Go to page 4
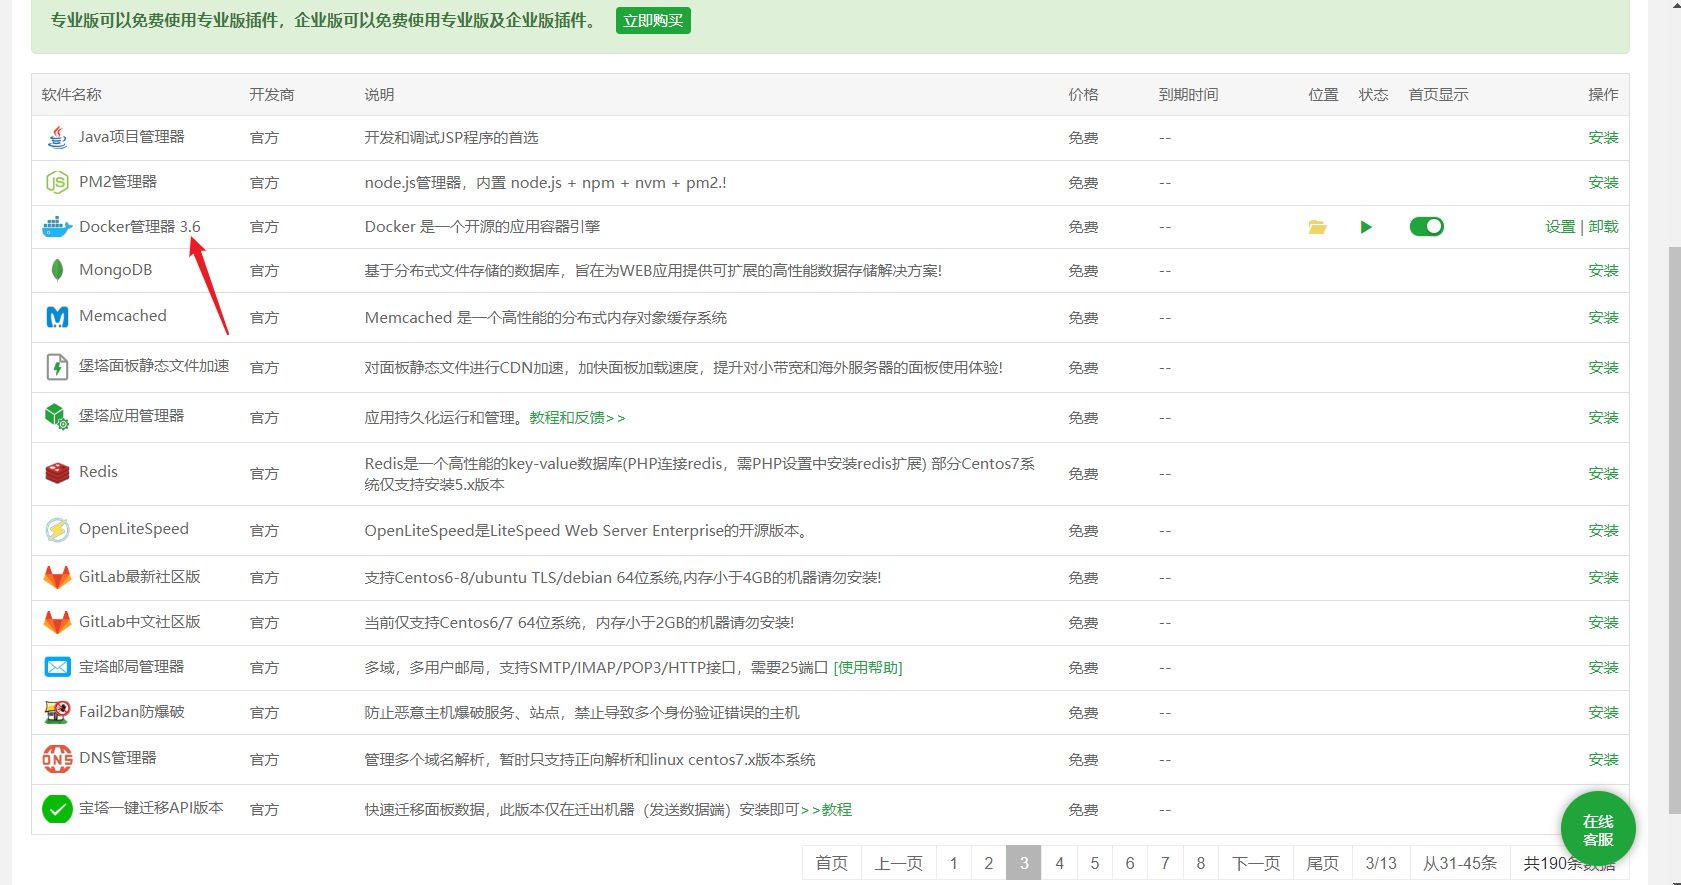The image size is (1681, 885). pyautogui.click(x=1059, y=863)
